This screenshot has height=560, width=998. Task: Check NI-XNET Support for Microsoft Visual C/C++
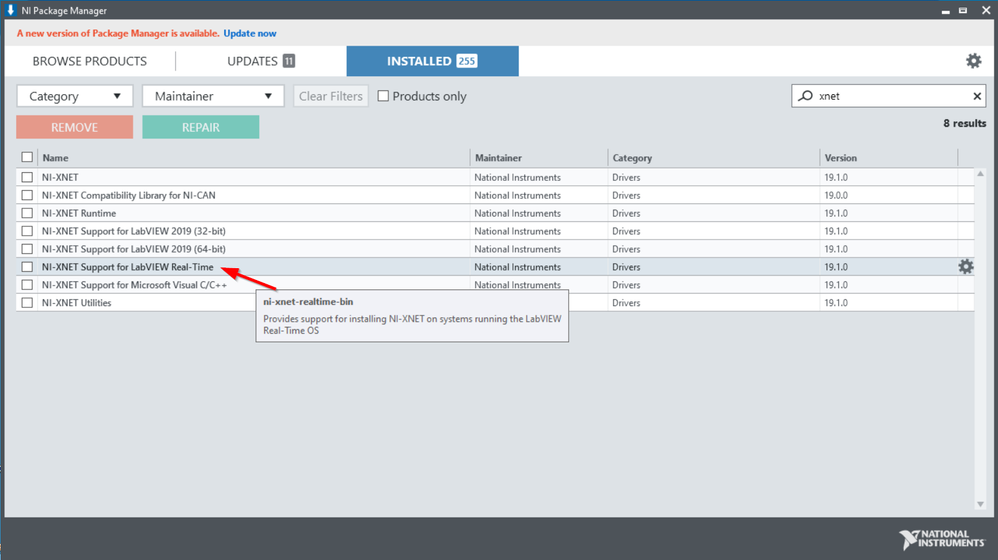point(27,284)
